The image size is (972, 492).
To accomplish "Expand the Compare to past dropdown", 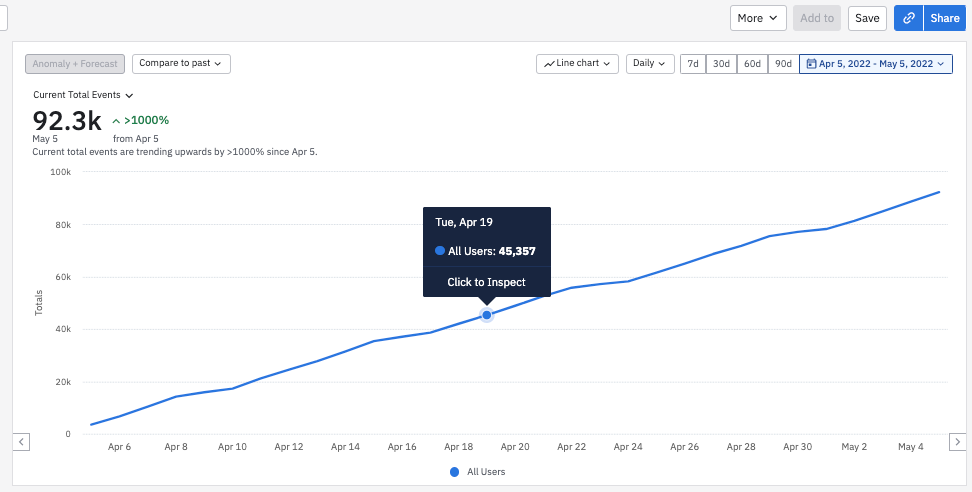I will 181,64.
